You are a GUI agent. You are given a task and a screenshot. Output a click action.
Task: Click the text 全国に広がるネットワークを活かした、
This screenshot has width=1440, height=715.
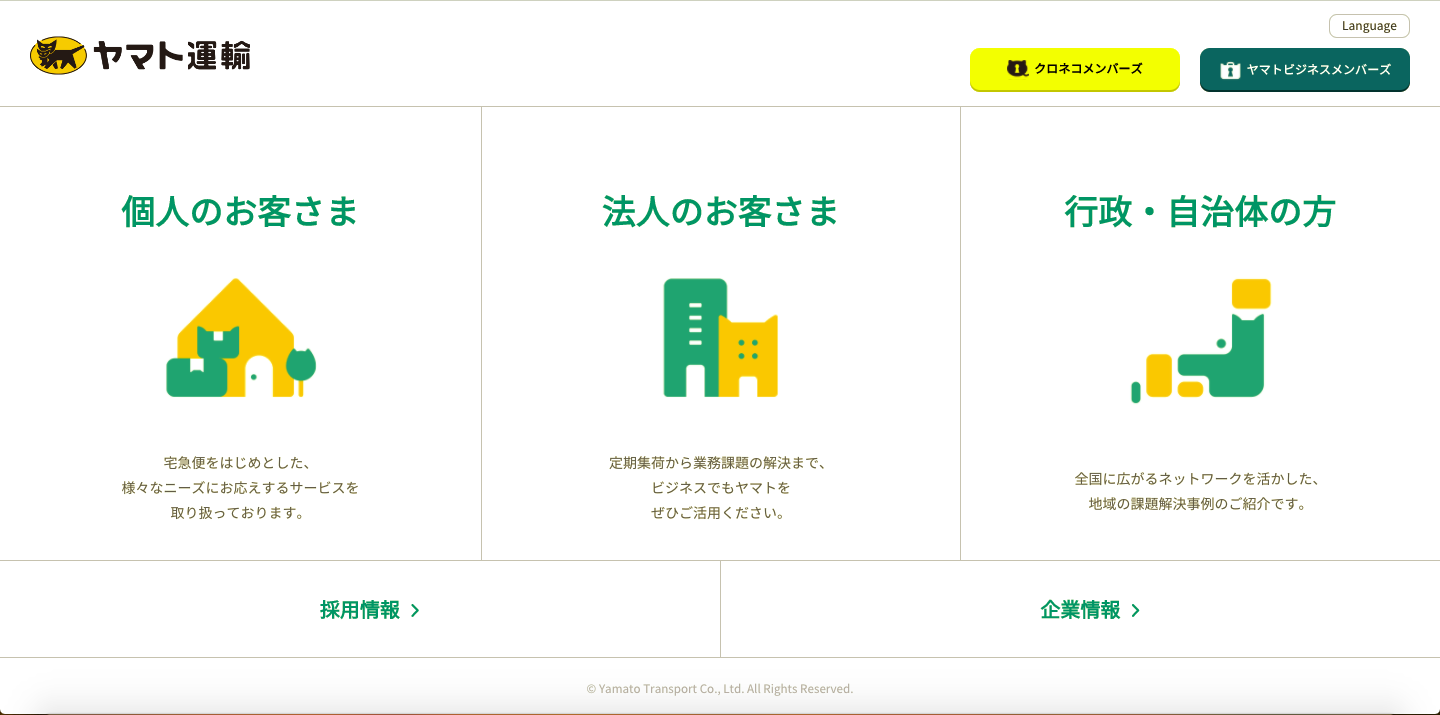pos(1200,479)
